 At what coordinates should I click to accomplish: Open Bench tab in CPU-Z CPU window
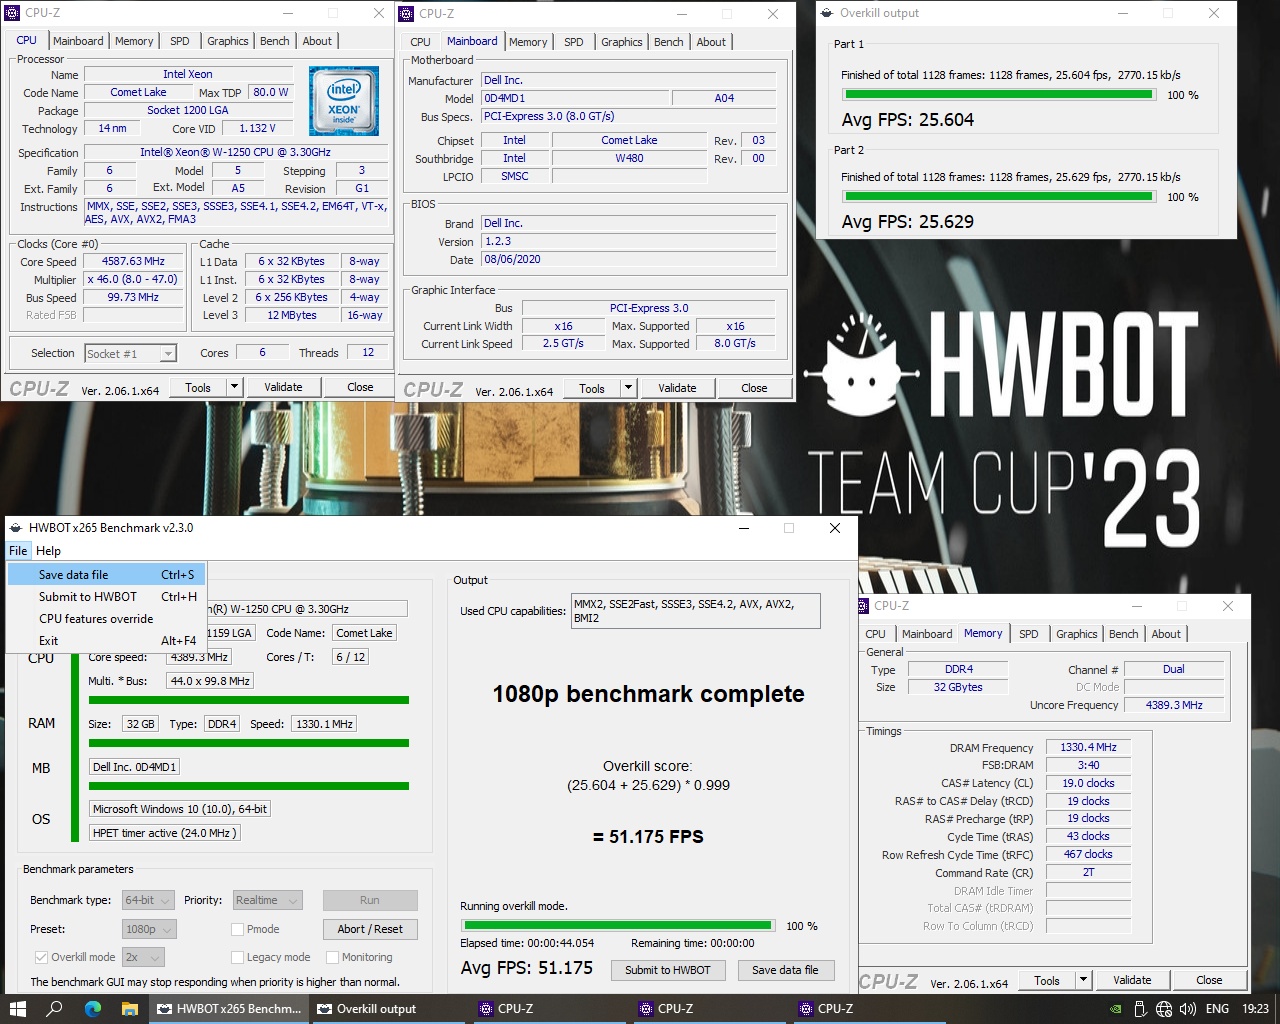pyautogui.click(x=275, y=41)
